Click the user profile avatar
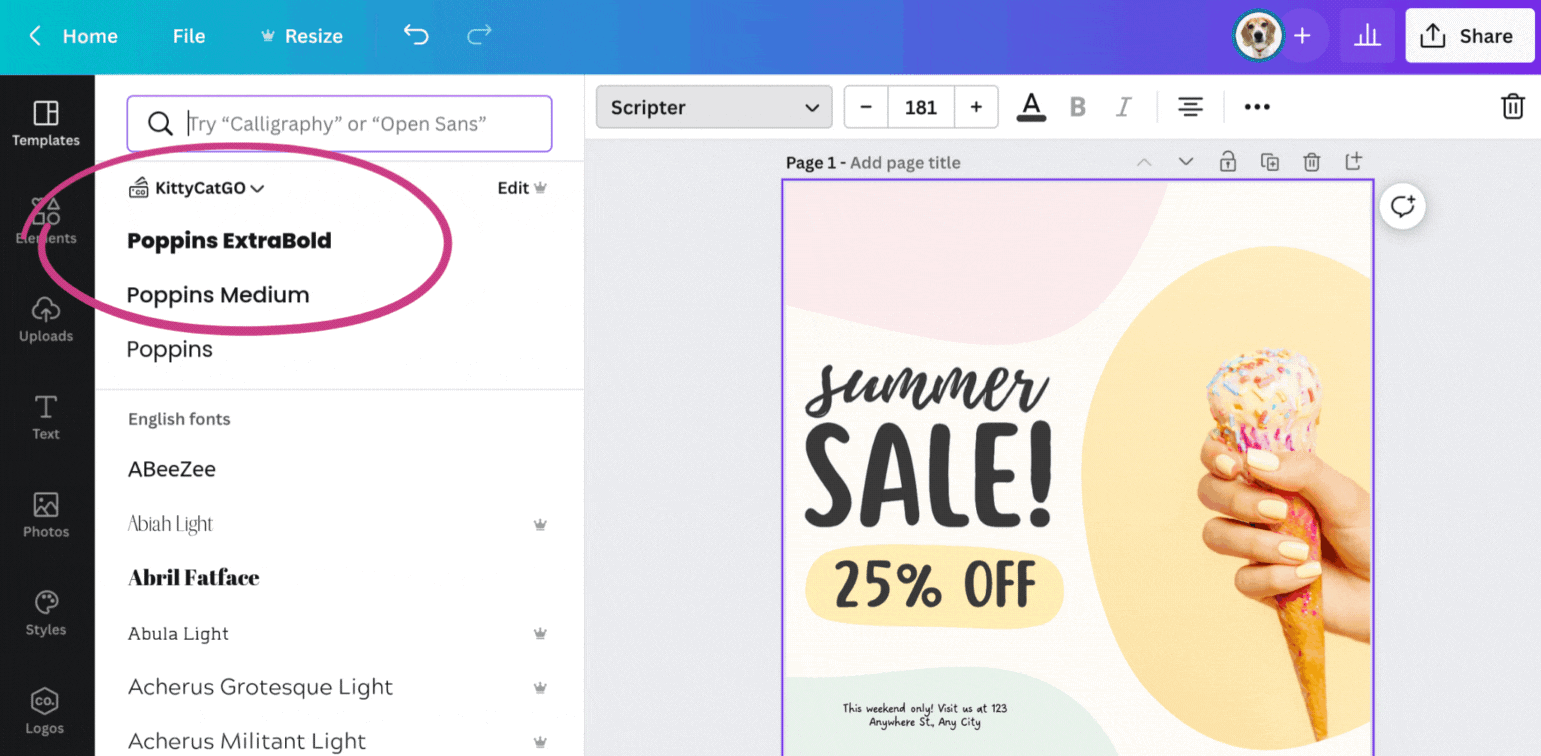The width and height of the screenshot is (1541, 756). (x=1258, y=36)
